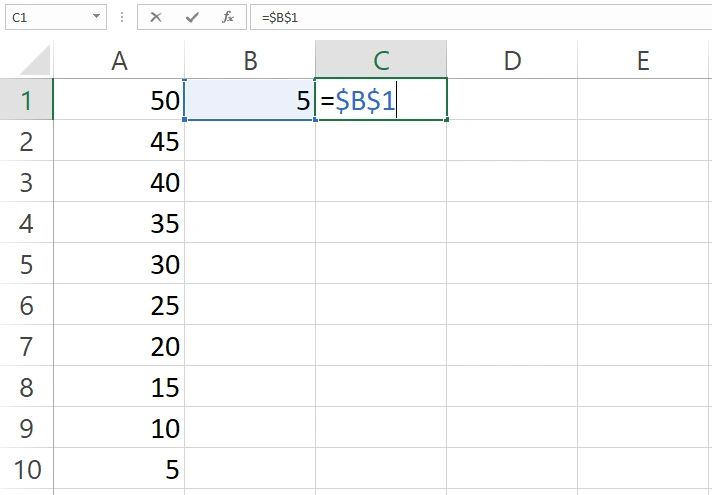Click empty cell C2
This screenshot has height=495, width=712.
pyautogui.click(x=381, y=140)
